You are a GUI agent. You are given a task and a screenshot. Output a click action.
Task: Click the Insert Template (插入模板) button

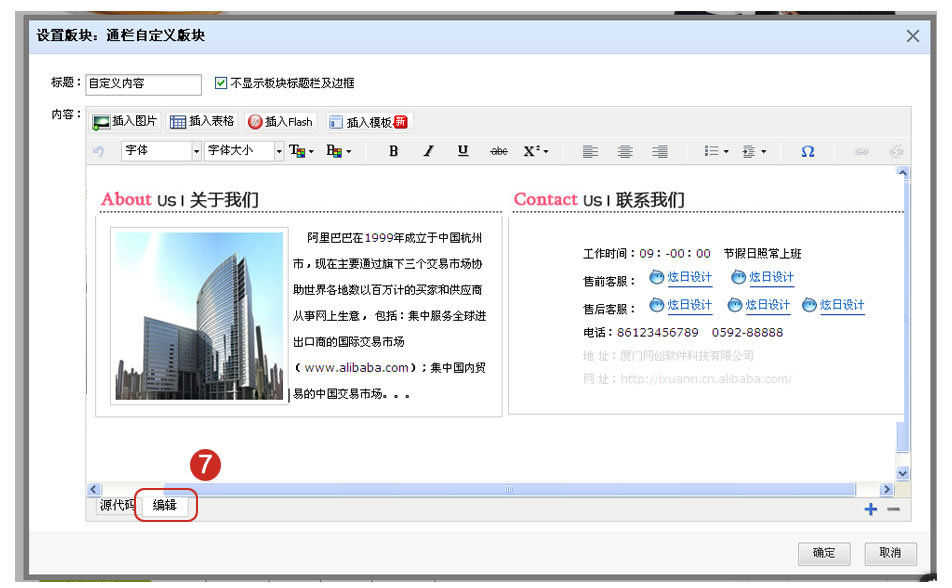click(x=370, y=121)
